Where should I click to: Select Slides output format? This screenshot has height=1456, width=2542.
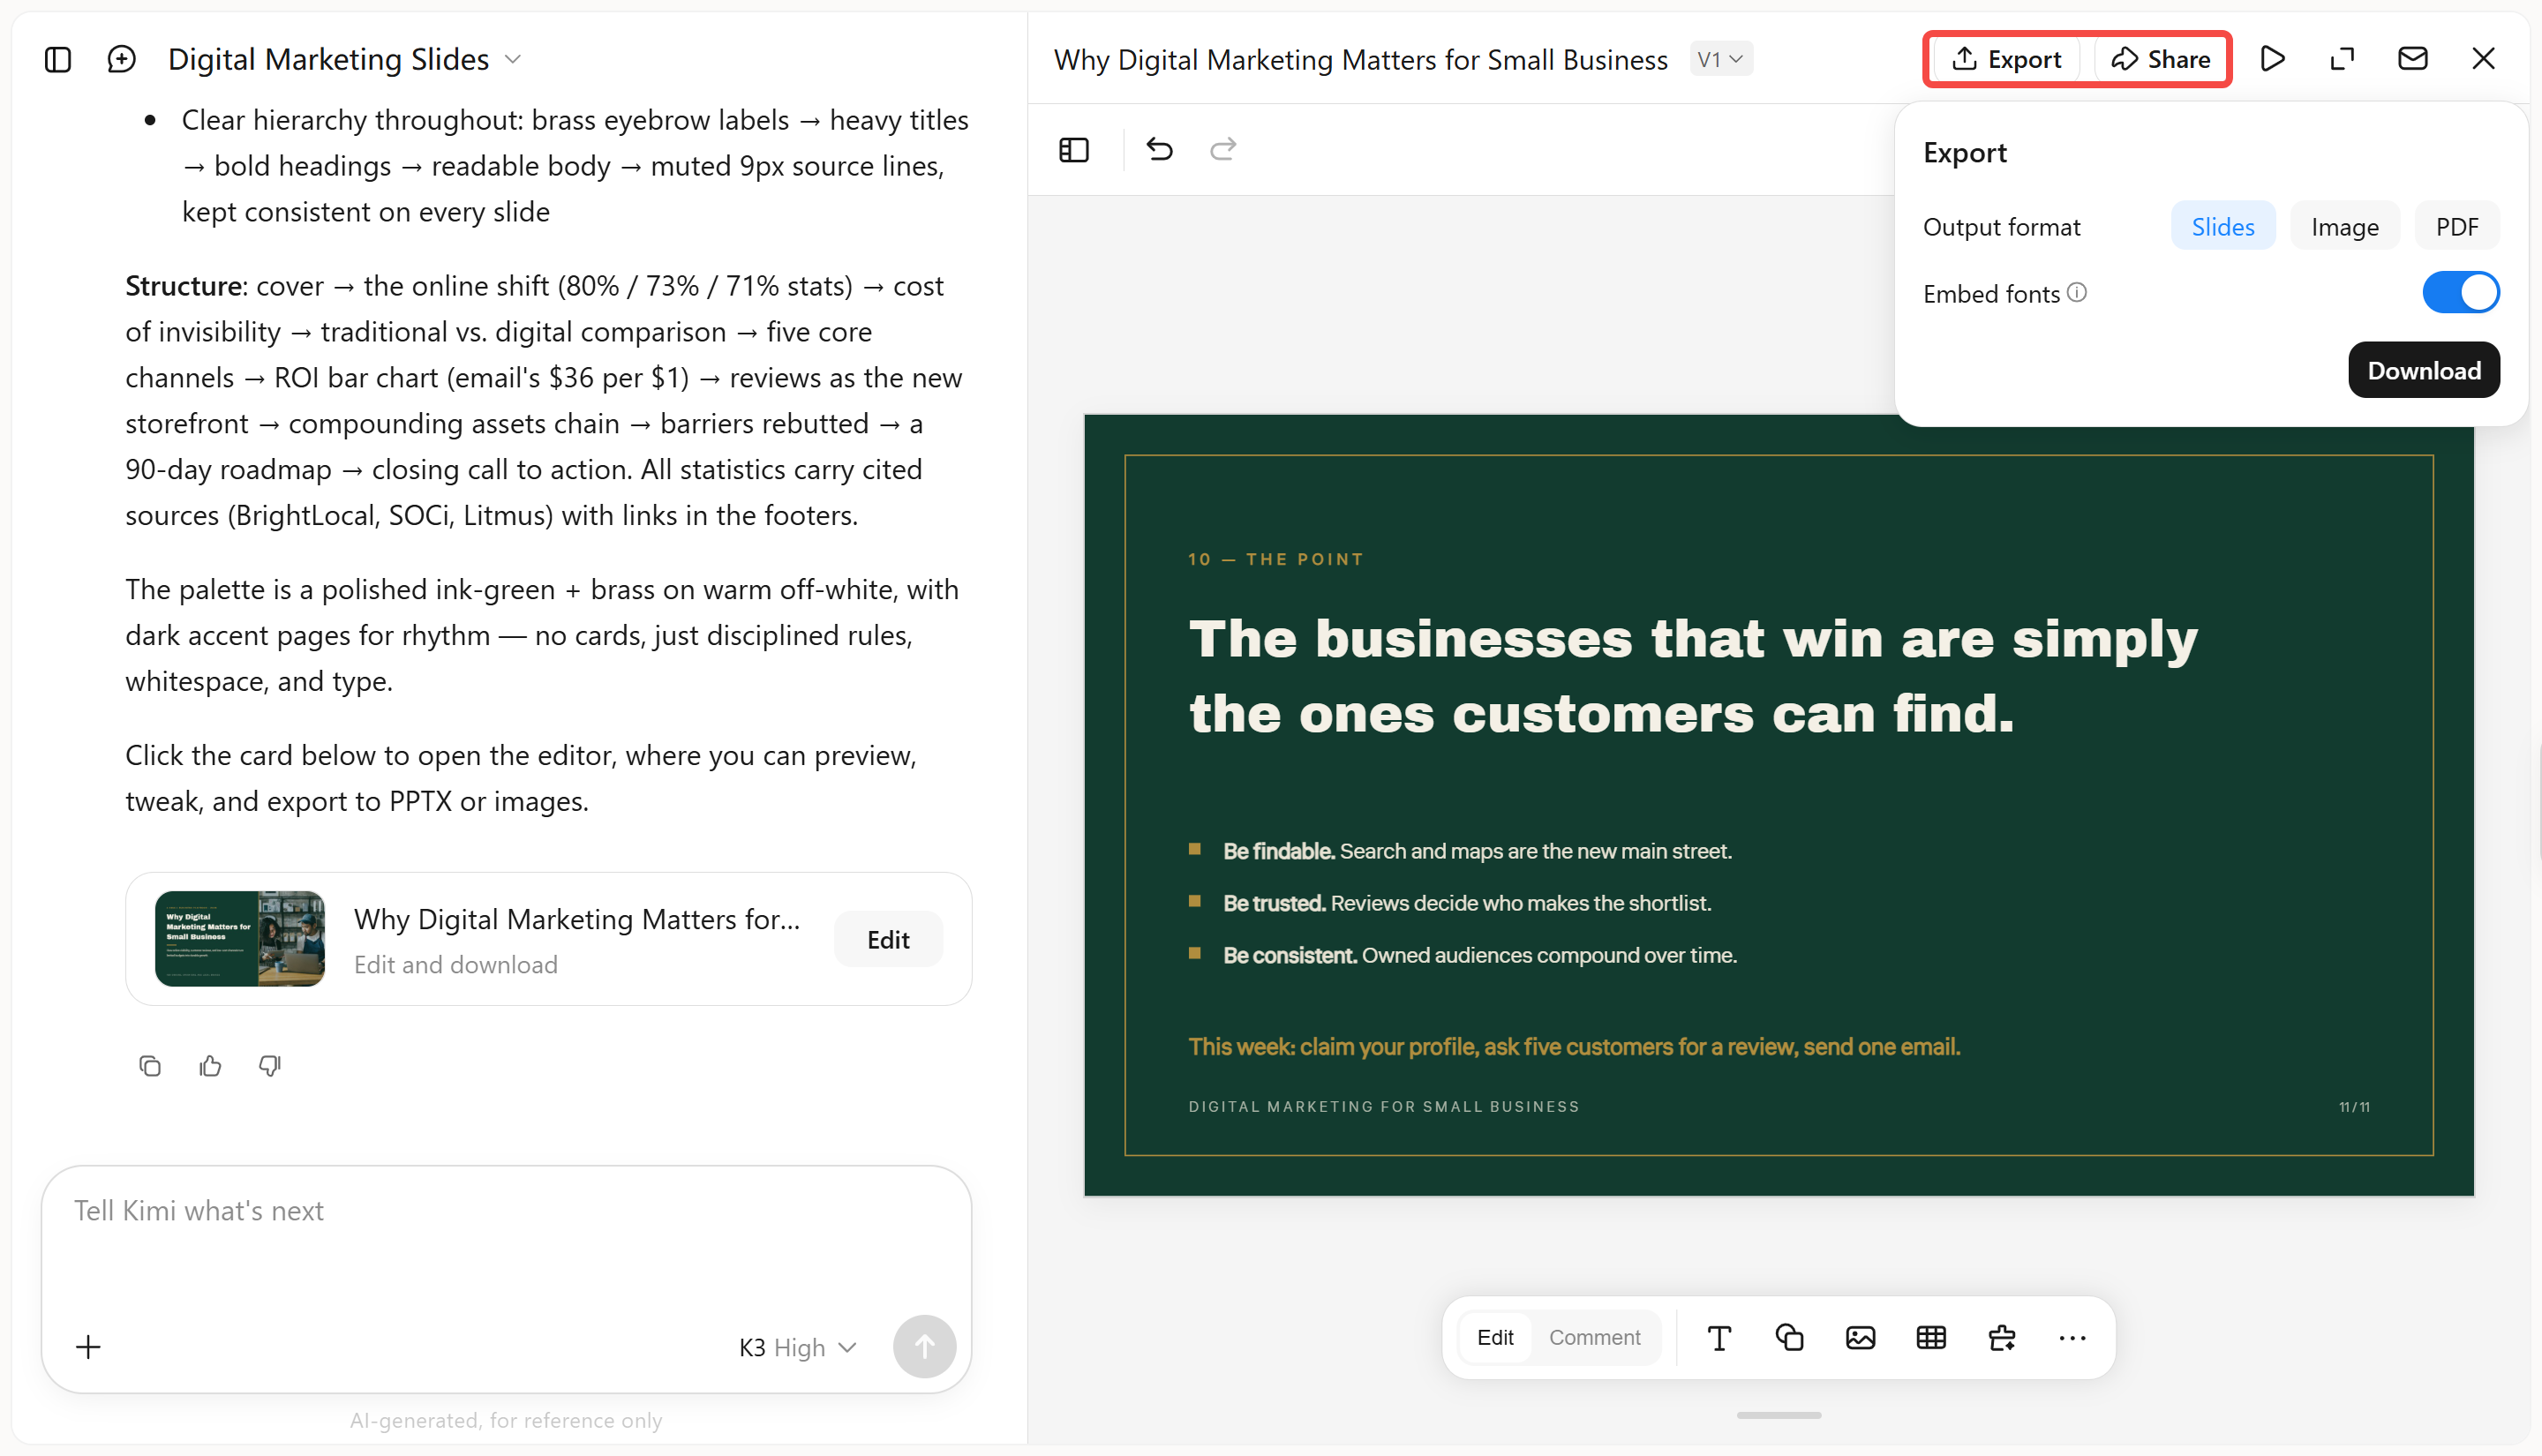coord(2222,227)
